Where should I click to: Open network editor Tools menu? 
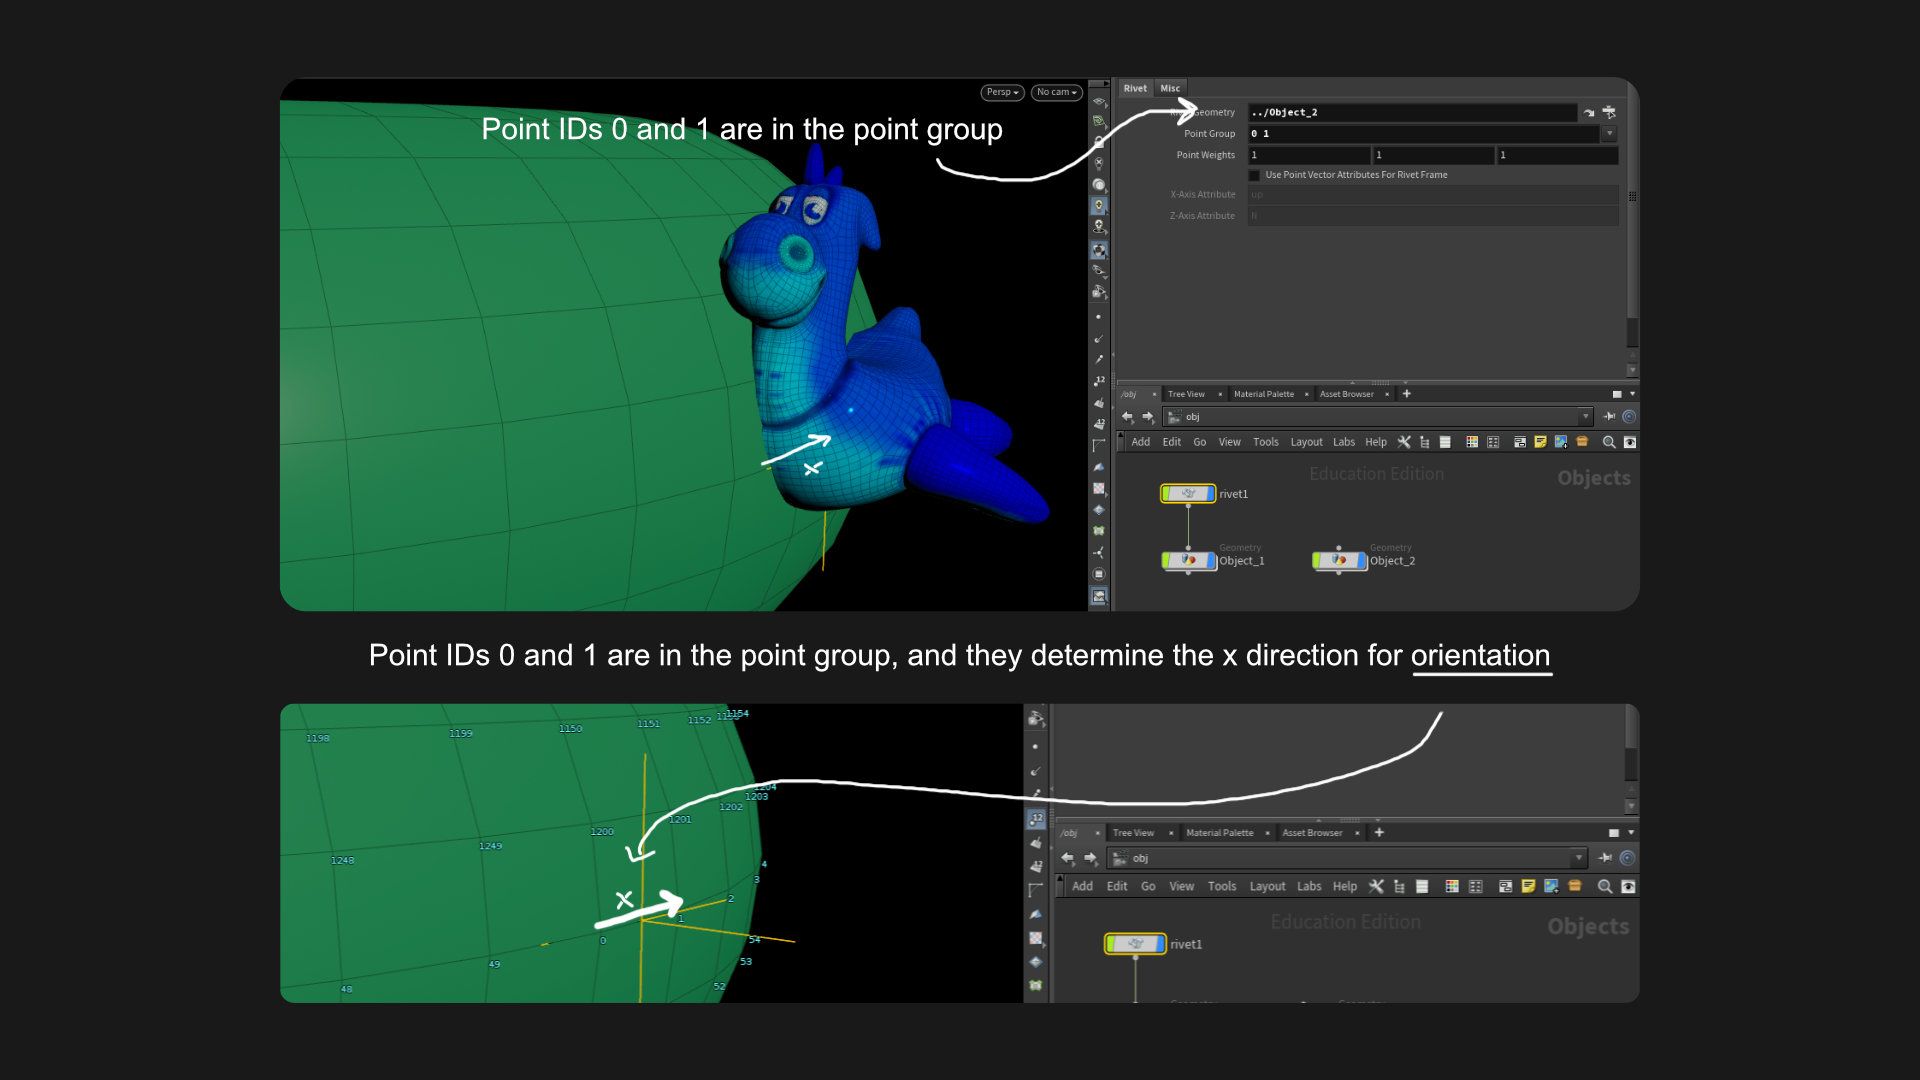(x=1265, y=442)
